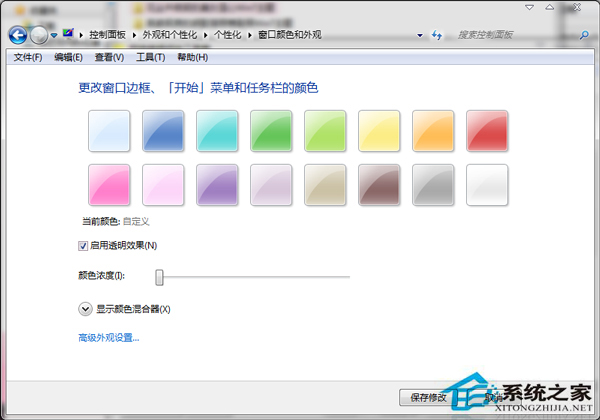Click the 当前颜色: 自定义 label
The image size is (600, 420).
pyautogui.click(x=116, y=221)
